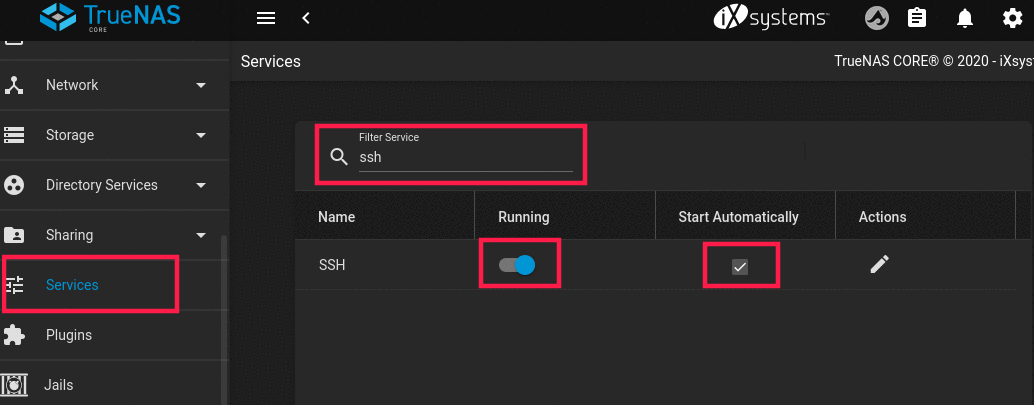The height and width of the screenshot is (405, 1034).
Task: Expand the Directory Services arrow
Action: 200,185
